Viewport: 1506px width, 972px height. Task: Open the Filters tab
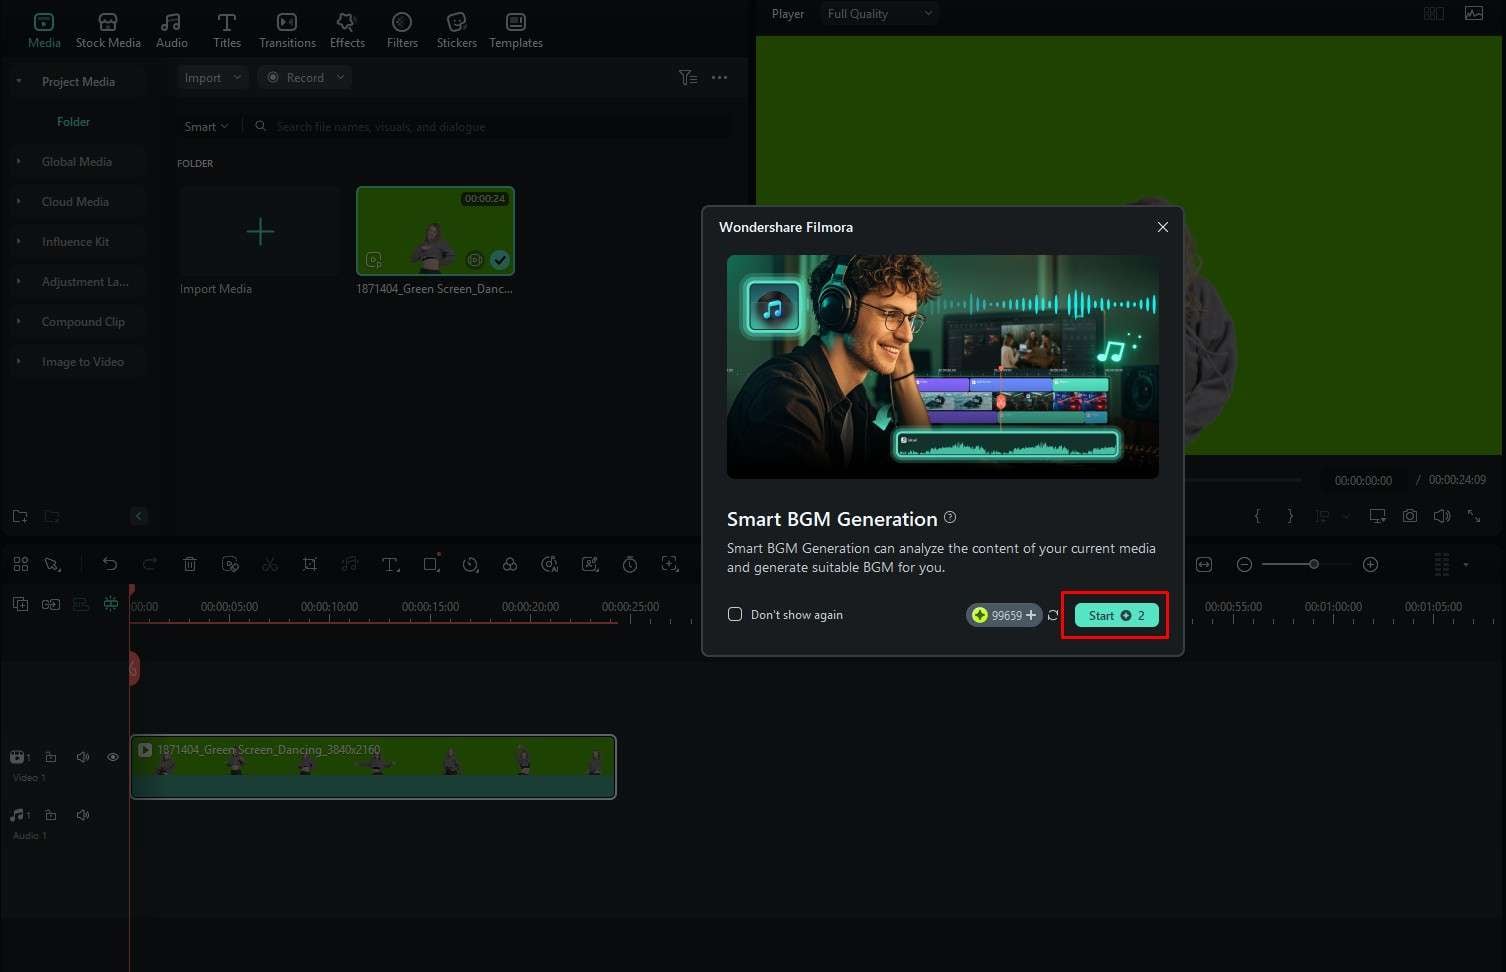[402, 30]
